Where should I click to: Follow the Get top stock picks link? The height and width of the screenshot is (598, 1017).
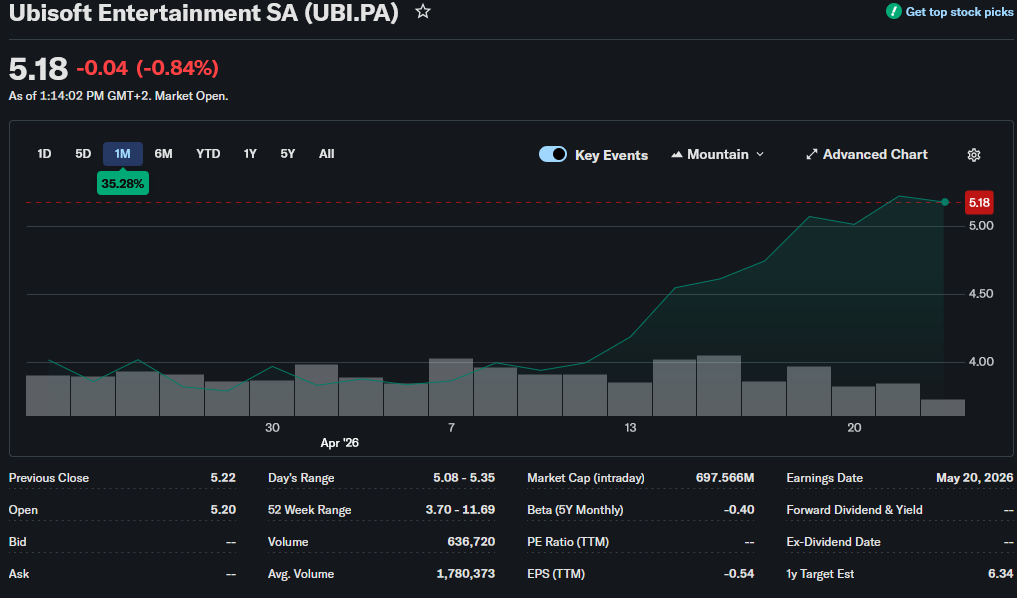(959, 12)
